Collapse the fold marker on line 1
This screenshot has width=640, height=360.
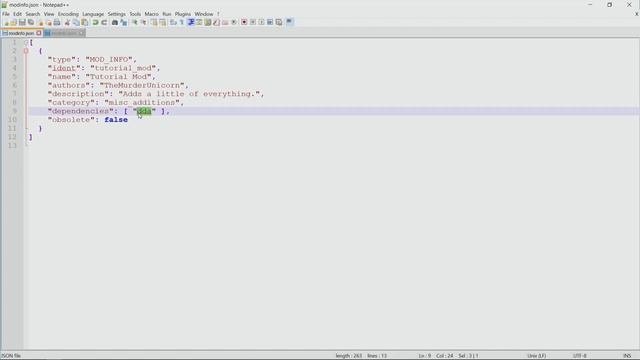[26, 42]
